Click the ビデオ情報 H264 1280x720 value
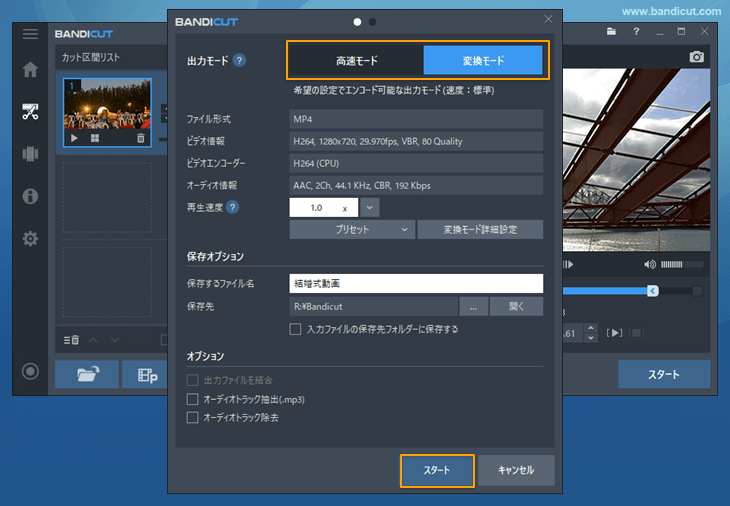The width and height of the screenshot is (730, 506). pos(416,141)
